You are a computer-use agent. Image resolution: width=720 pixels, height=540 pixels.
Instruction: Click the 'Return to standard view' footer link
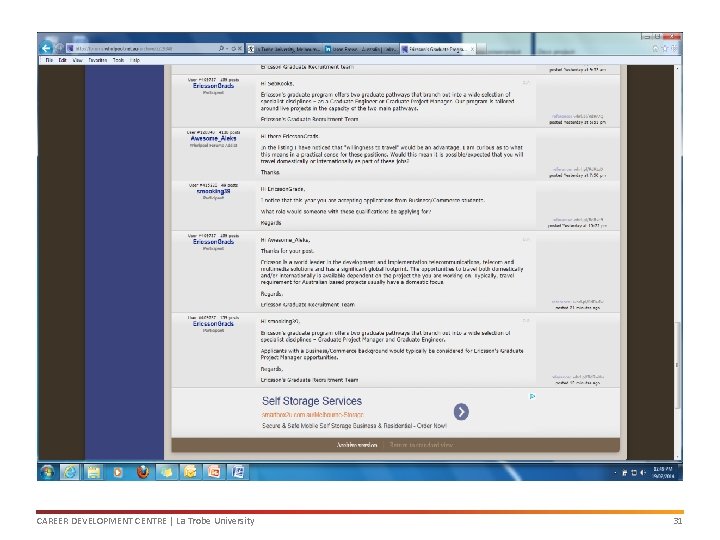pyautogui.click(x=421, y=444)
